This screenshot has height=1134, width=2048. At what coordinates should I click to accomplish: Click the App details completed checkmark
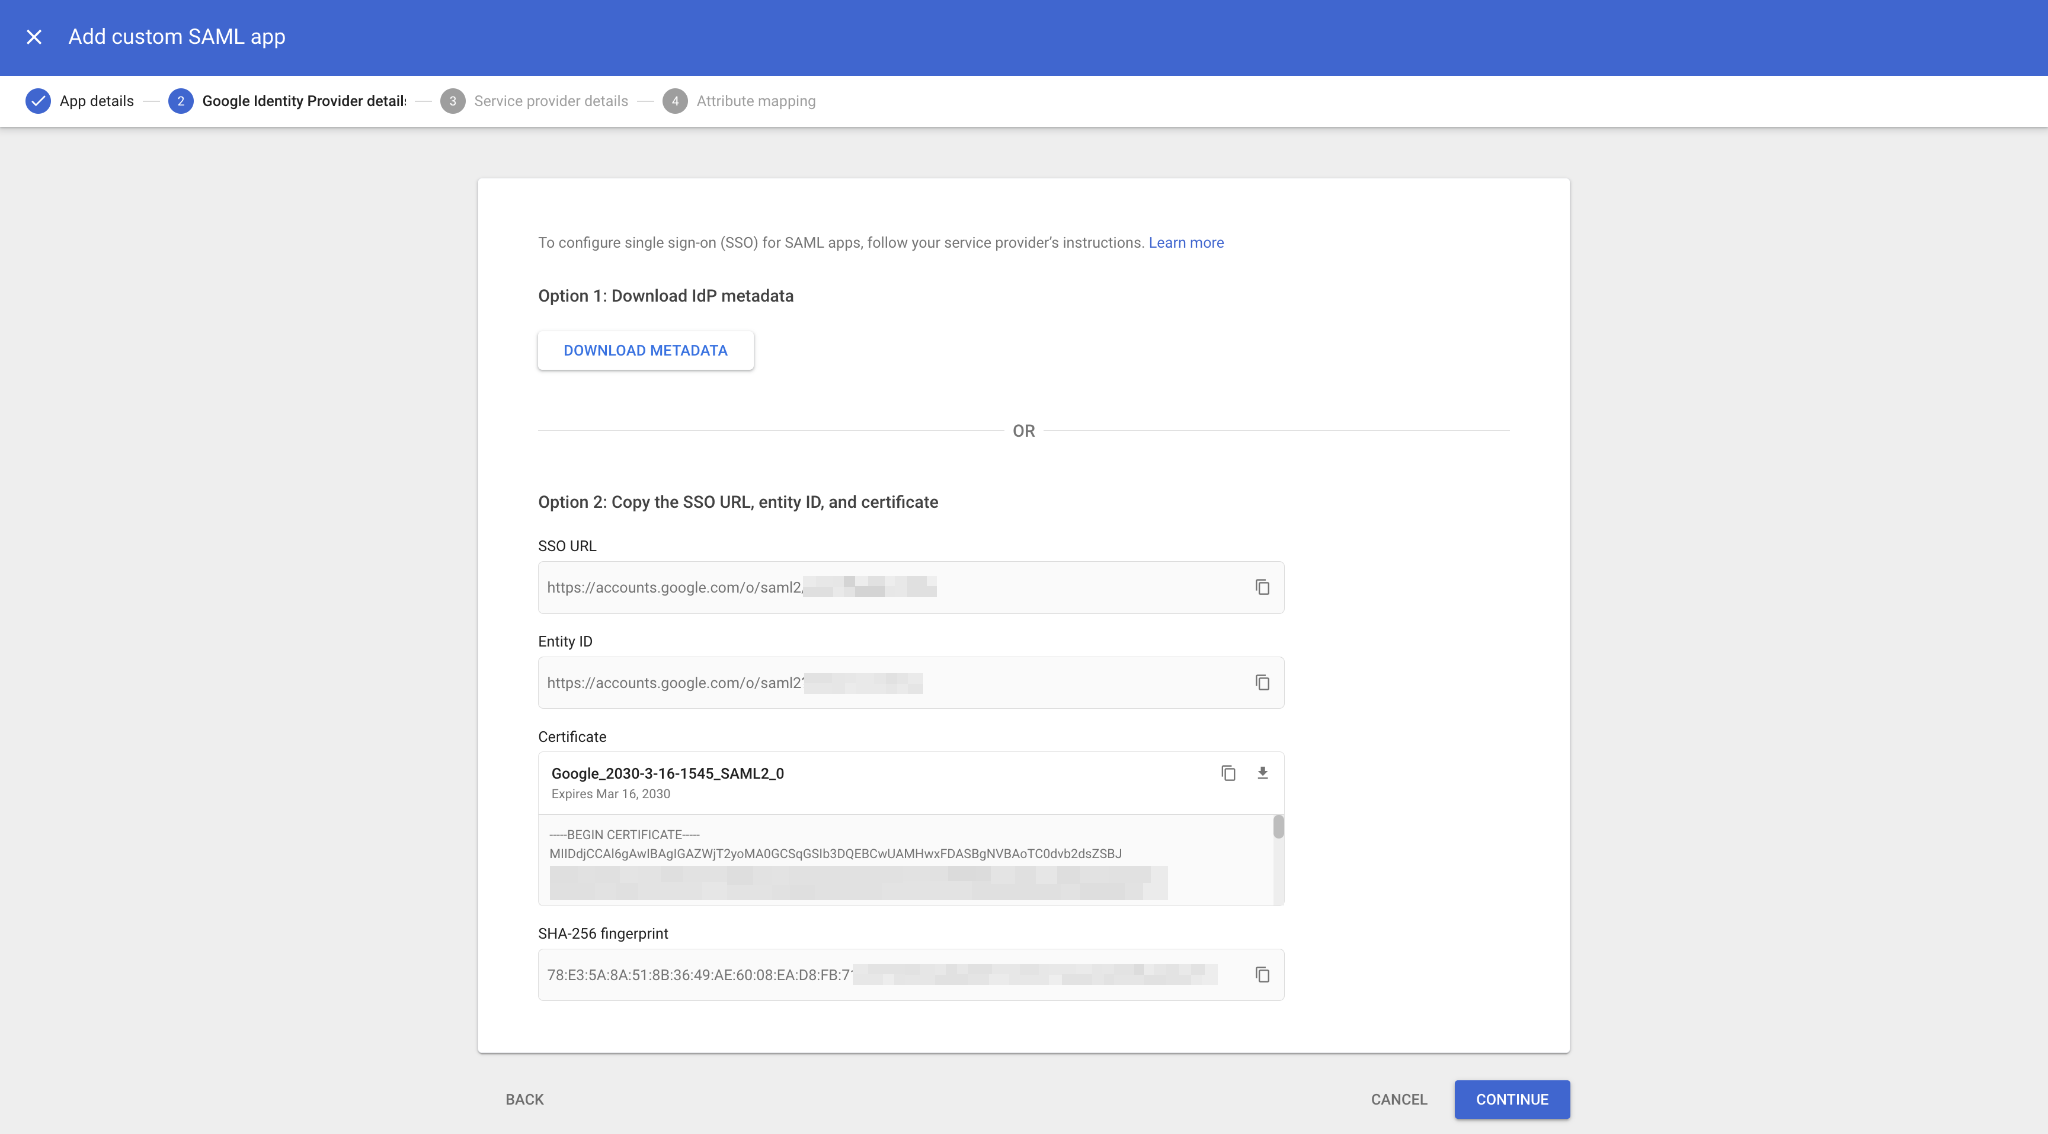click(x=38, y=100)
